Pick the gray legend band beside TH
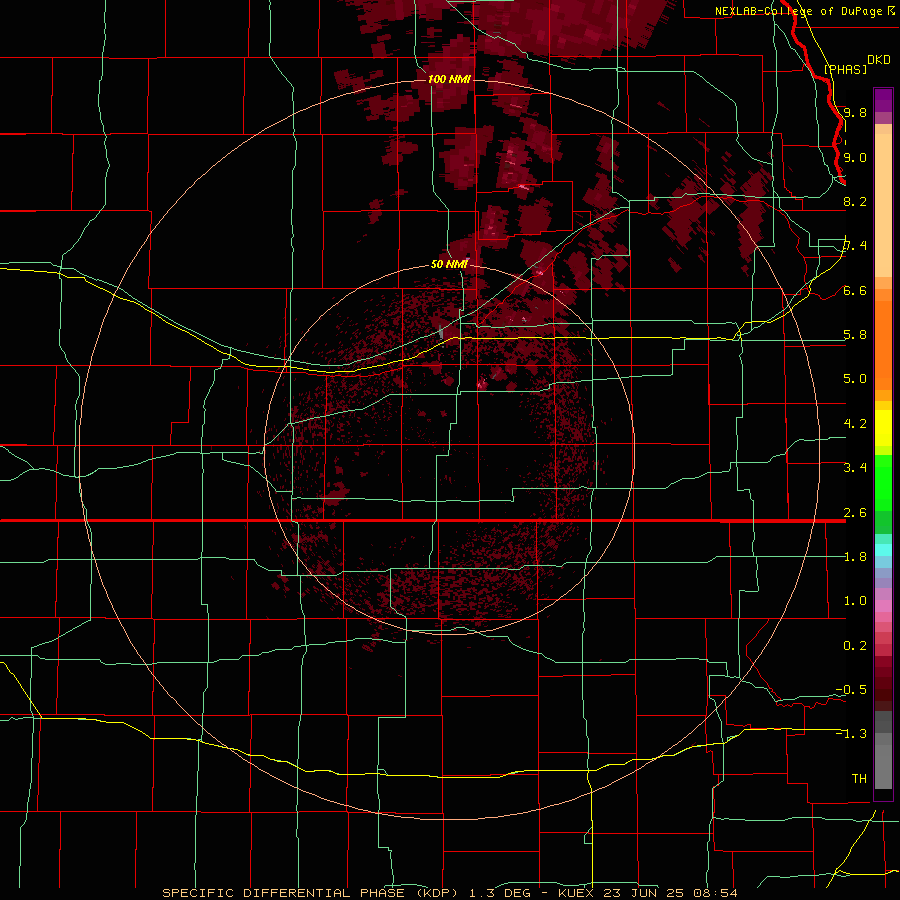 tap(883, 769)
